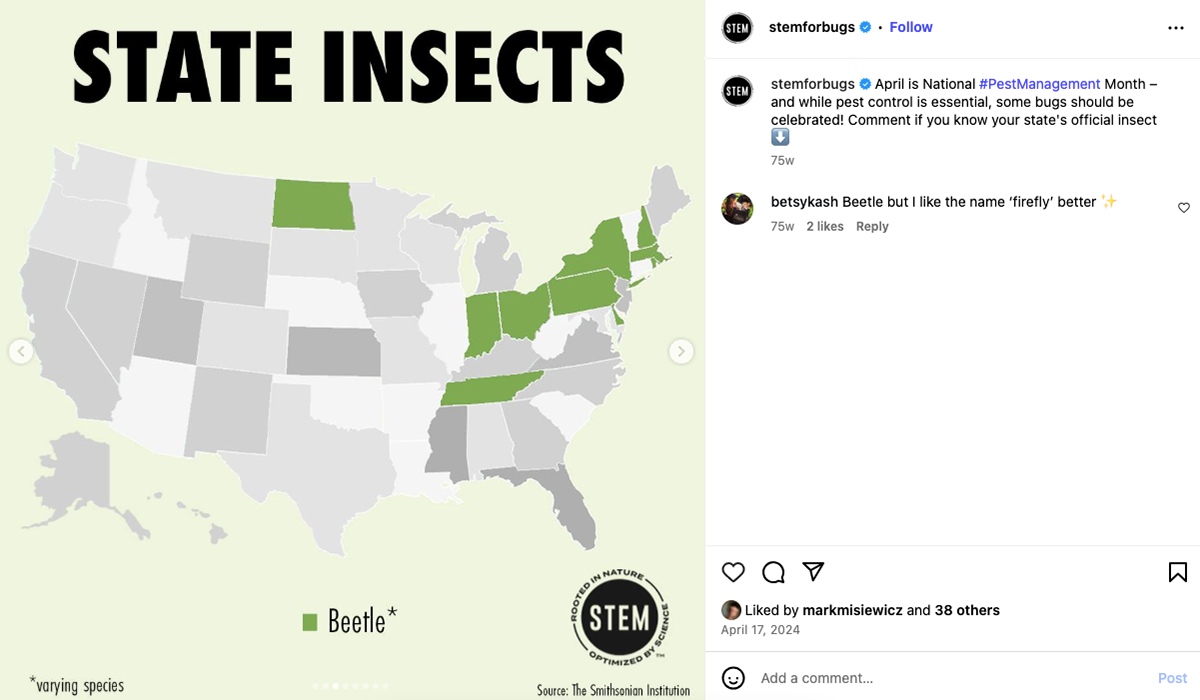1200x700 pixels.
Task: Click the green Beetle legend swatch
Action: click(310, 622)
